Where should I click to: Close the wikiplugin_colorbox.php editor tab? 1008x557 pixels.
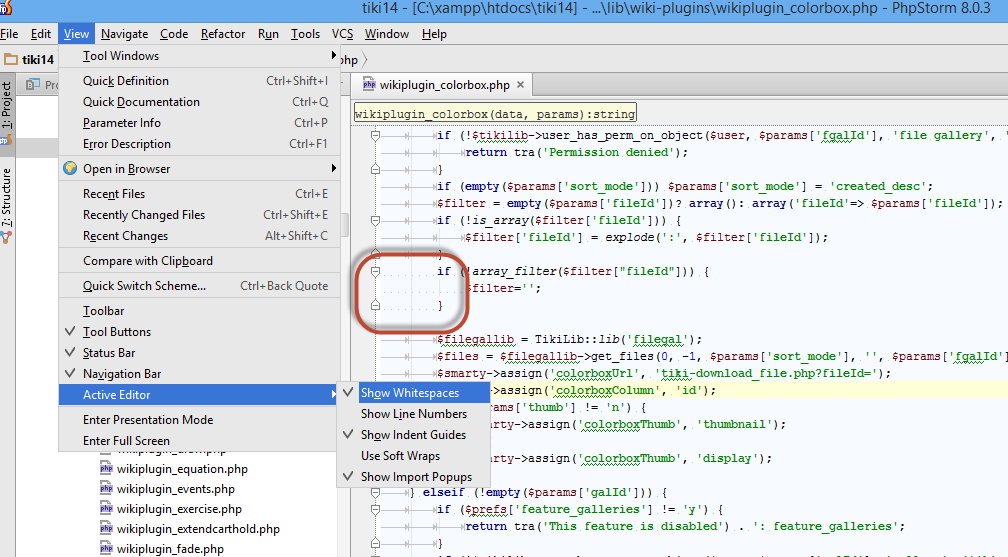520,84
